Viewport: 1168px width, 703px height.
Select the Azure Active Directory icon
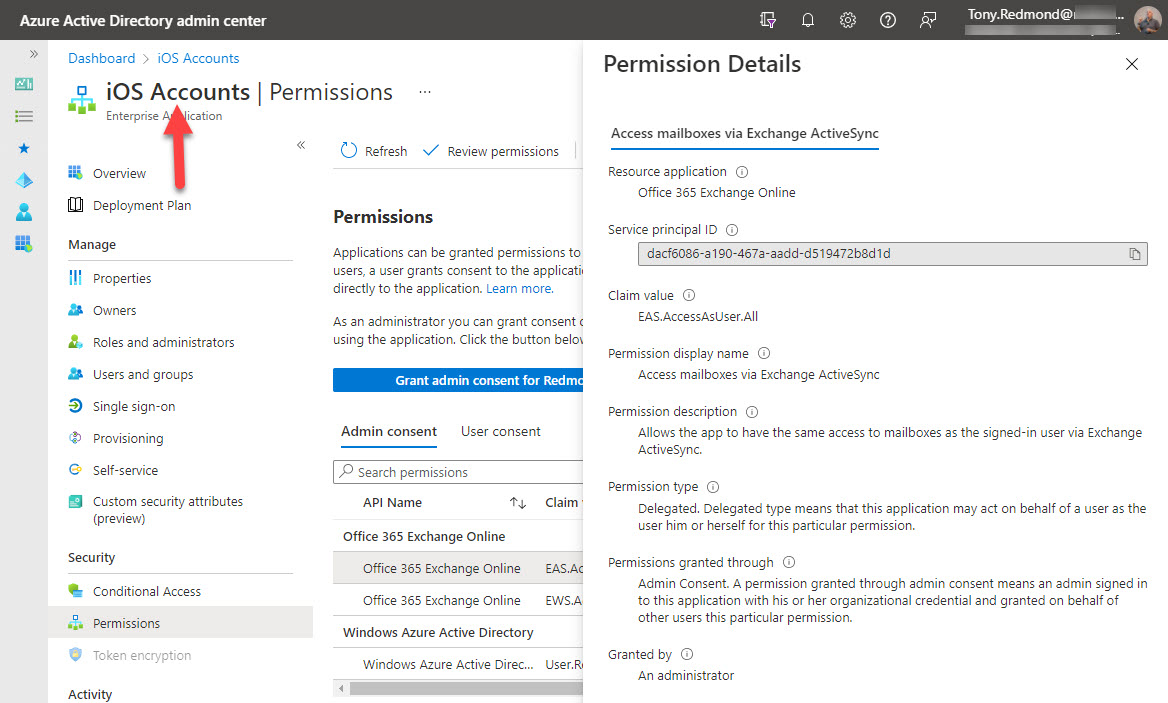pyautogui.click(x=24, y=180)
